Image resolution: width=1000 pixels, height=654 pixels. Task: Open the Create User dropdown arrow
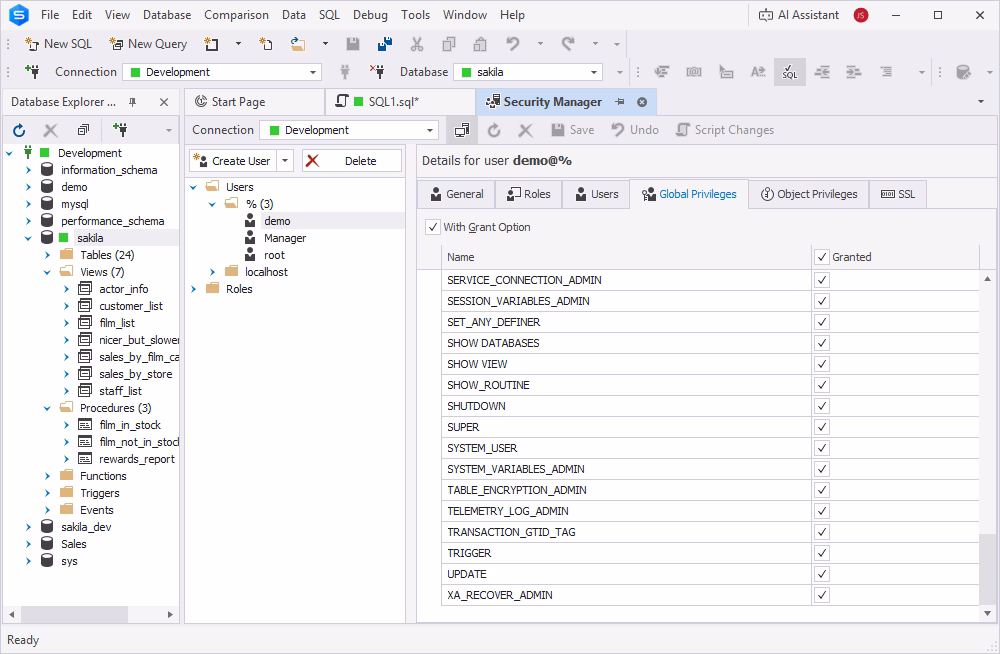pyautogui.click(x=285, y=161)
